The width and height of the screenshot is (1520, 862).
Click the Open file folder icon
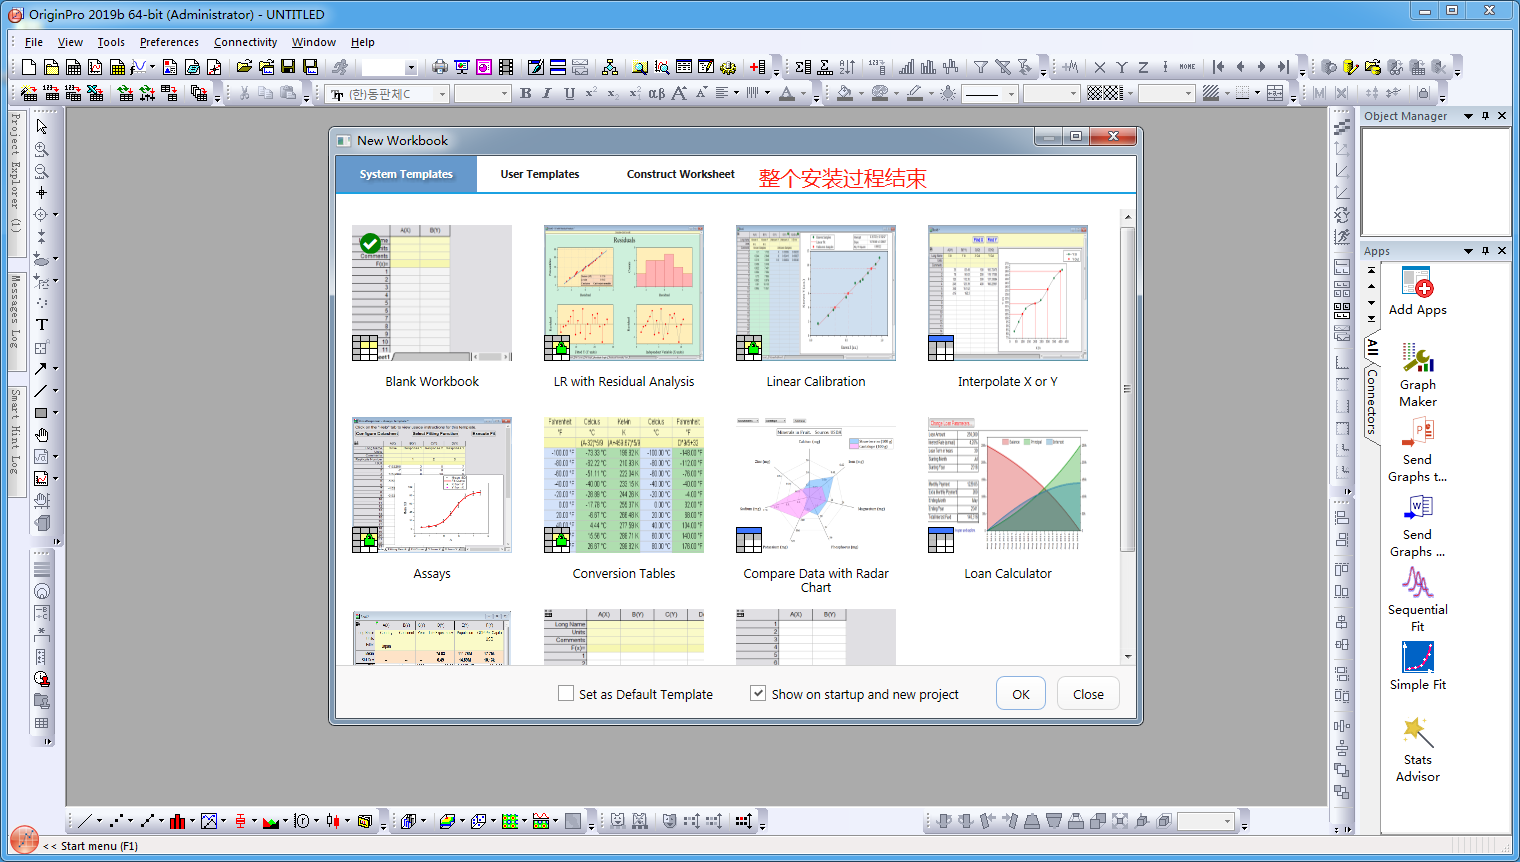pos(243,67)
